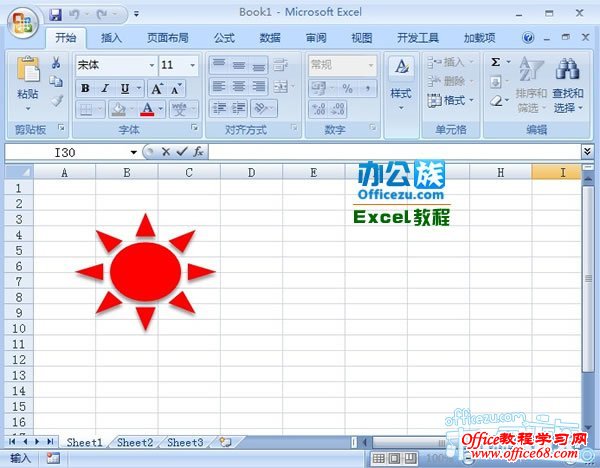The height and width of the screenshot is (468, 600).
Task: Click the AutoSum sigma icon
Action: point(496,62)
